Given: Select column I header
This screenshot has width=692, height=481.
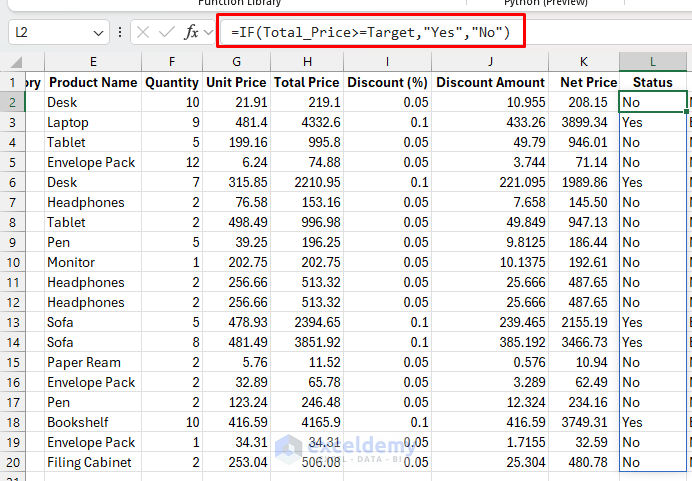Looking at the screenshot, I should 387,62.
